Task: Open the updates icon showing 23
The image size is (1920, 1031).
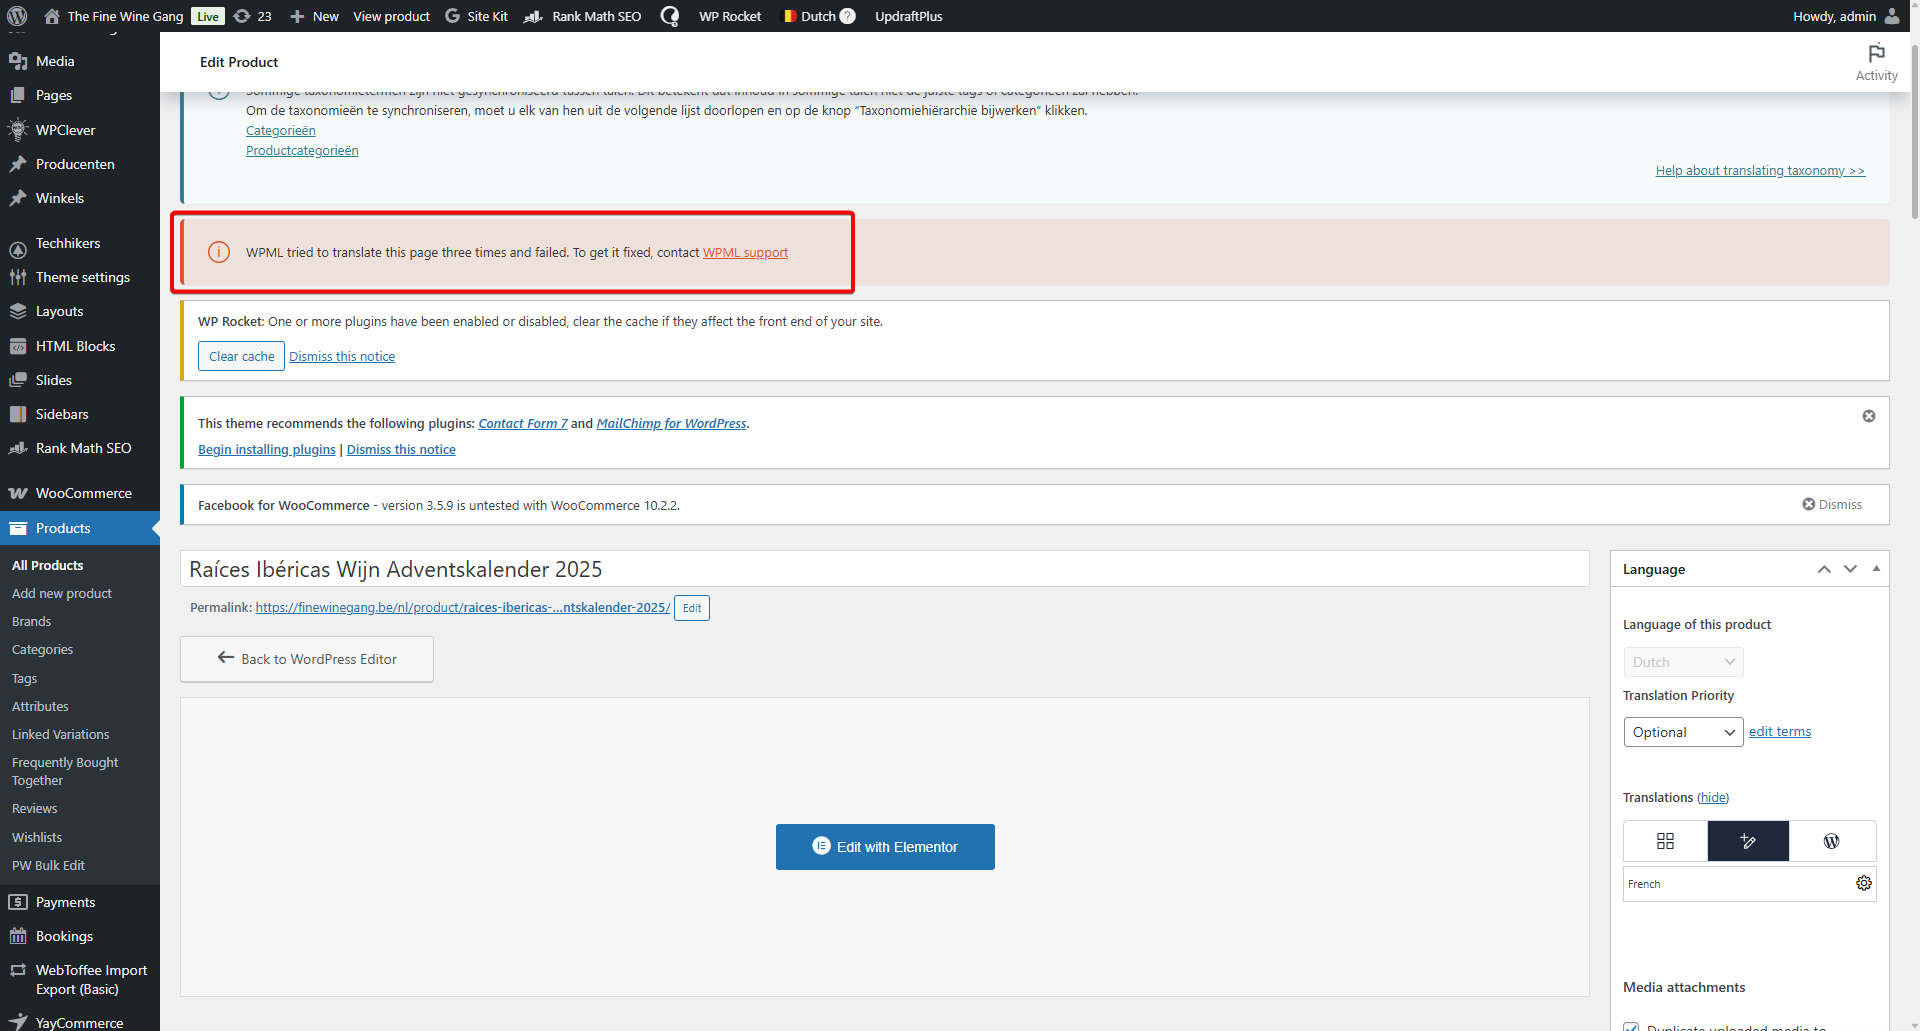Action: coord(242,16)
